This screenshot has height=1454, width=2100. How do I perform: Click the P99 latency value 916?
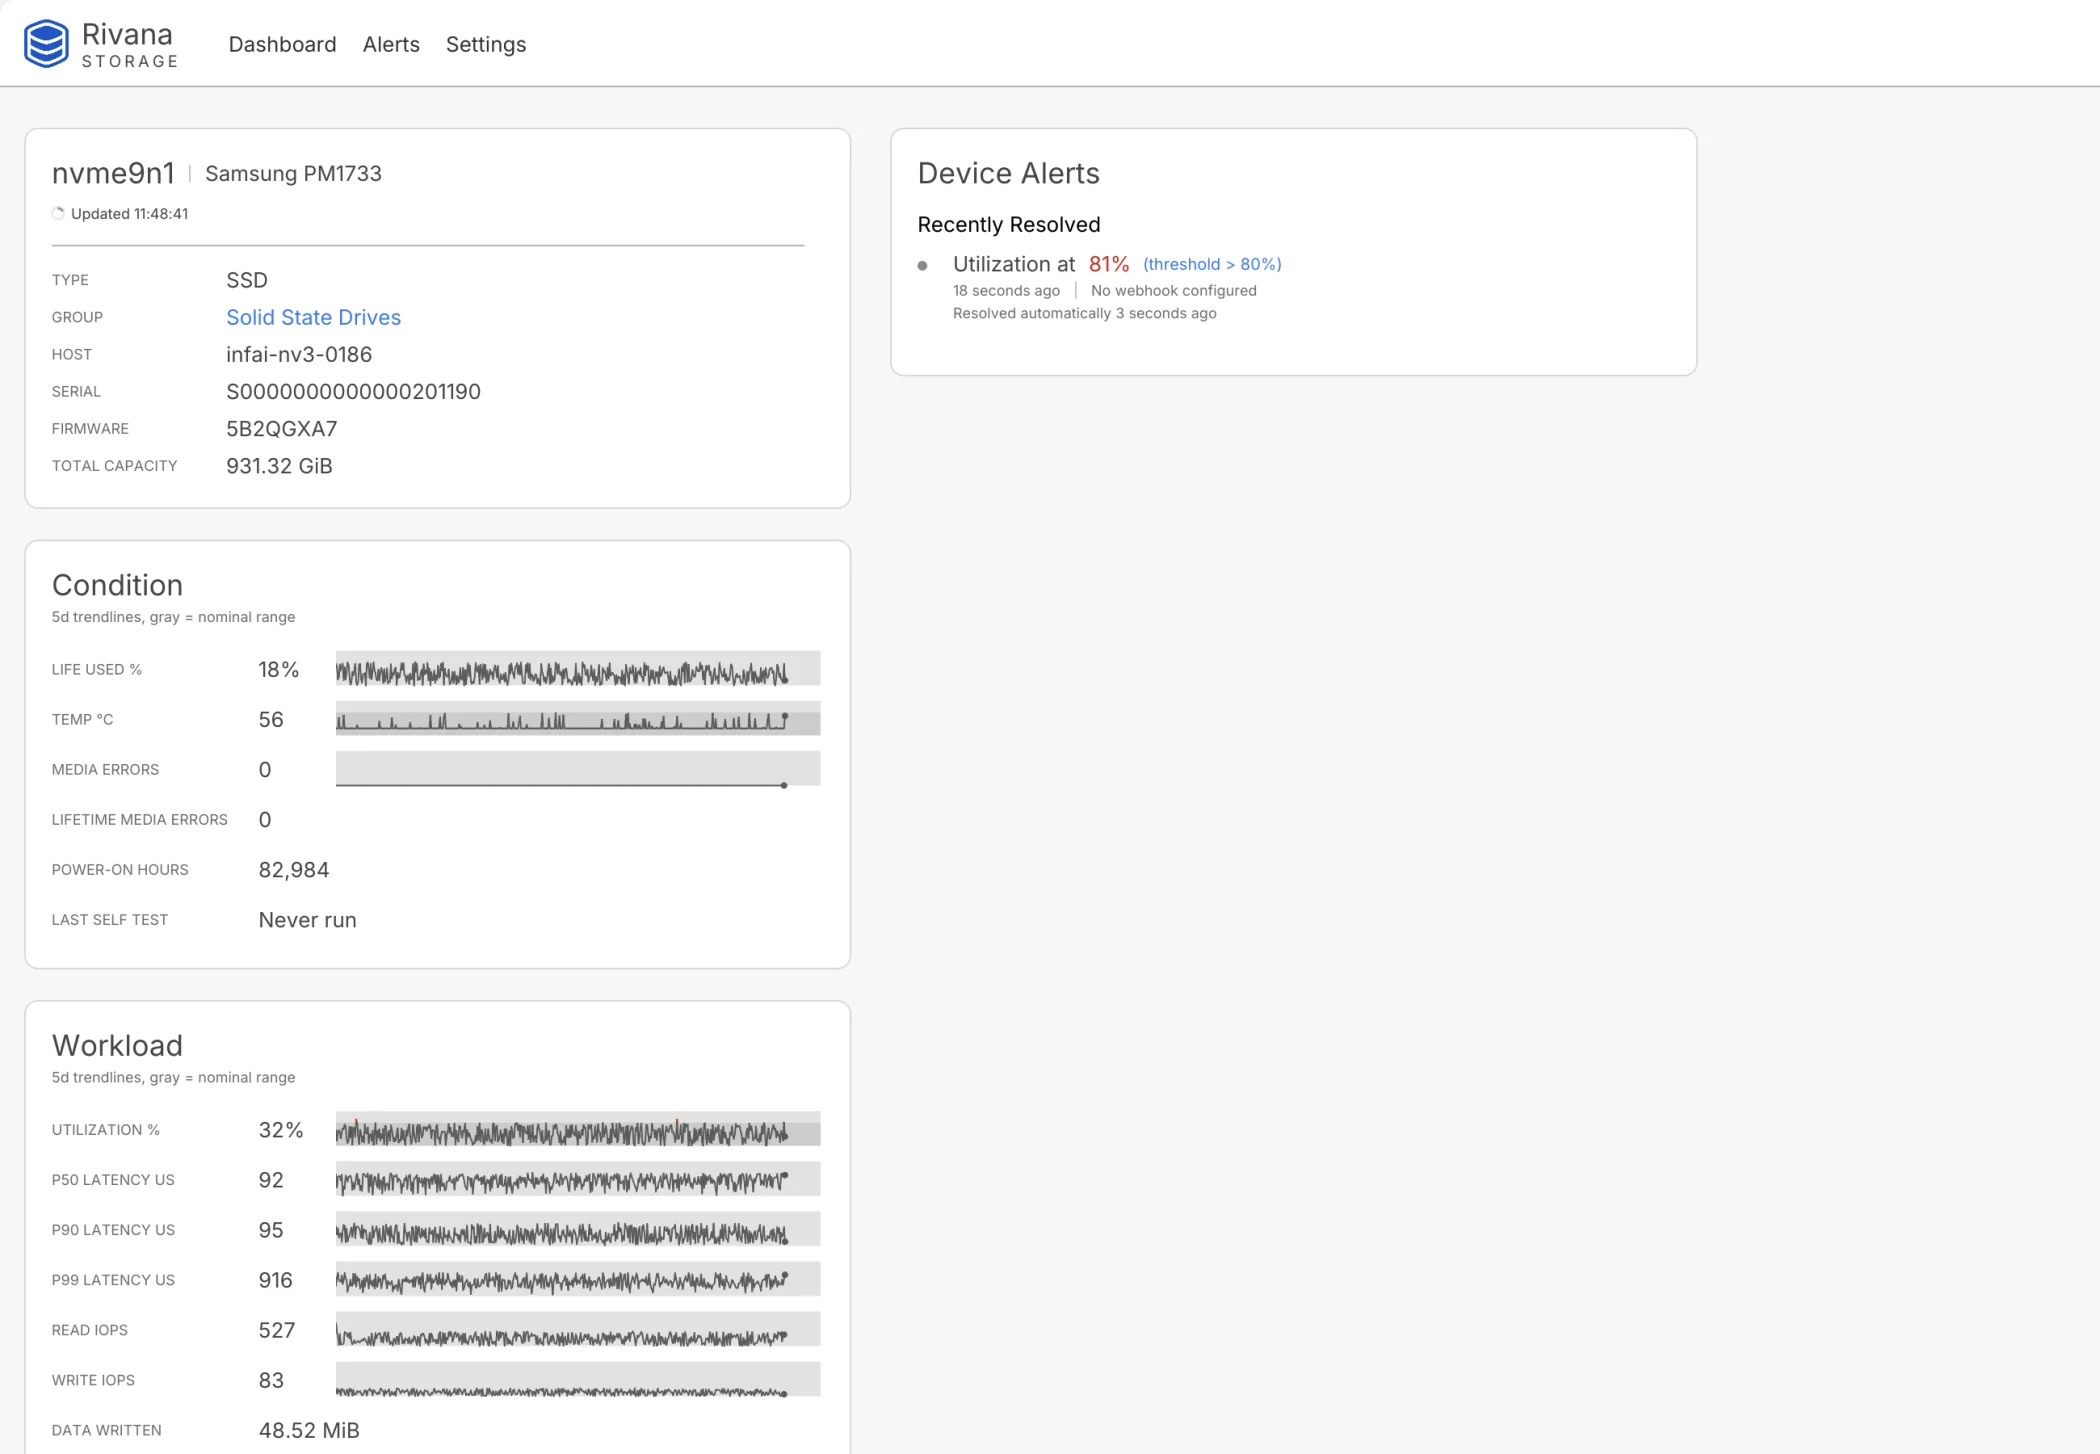coord(275,1280)
